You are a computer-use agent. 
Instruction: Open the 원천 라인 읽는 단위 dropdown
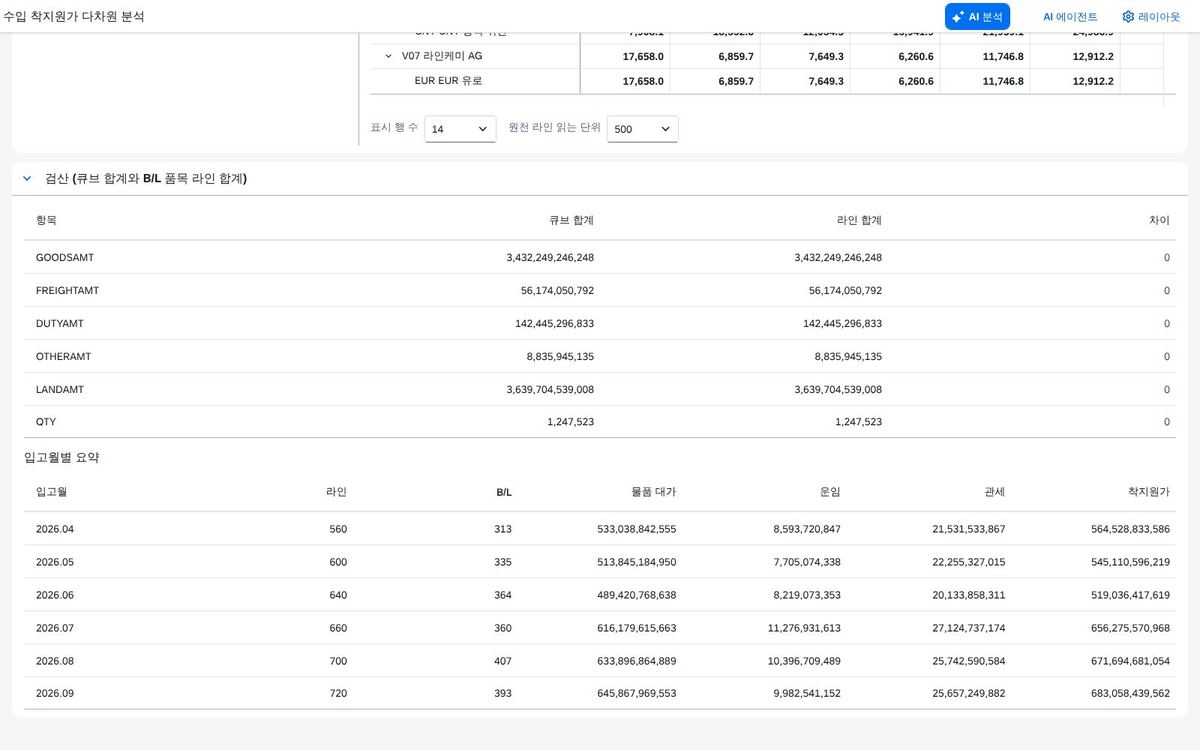pyautogui.click(x=642, y=129)
